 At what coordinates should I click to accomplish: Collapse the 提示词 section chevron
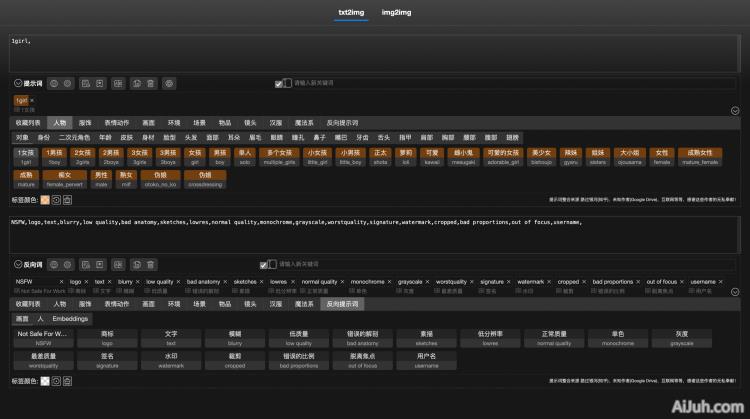pos(18,83)
